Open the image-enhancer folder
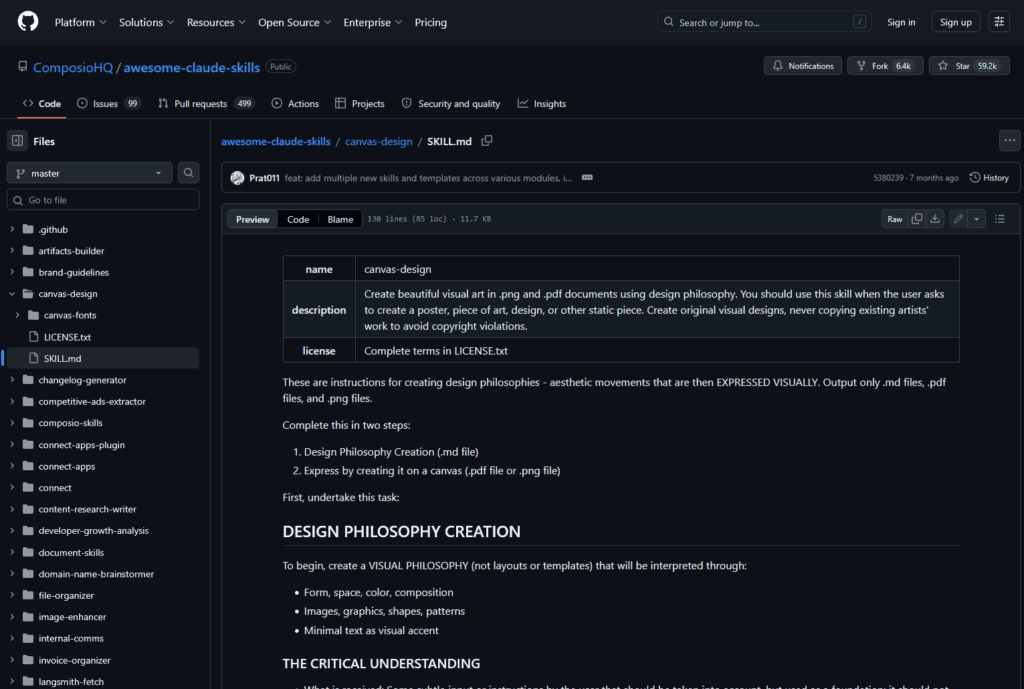Image resolution: width=1024 pixels, height=689 pixels. pos(72,617)
